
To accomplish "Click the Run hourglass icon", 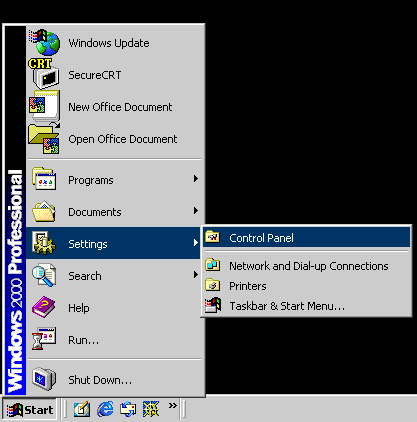I will [44, 339].
